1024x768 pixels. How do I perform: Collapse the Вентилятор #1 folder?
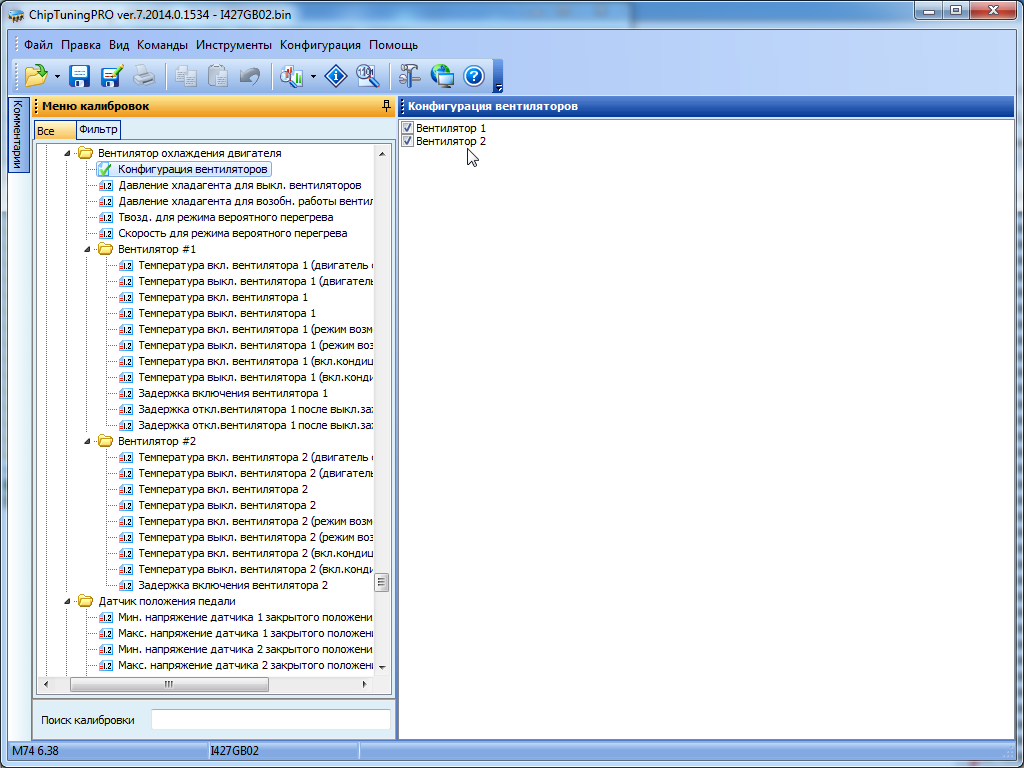click(89, 249)
